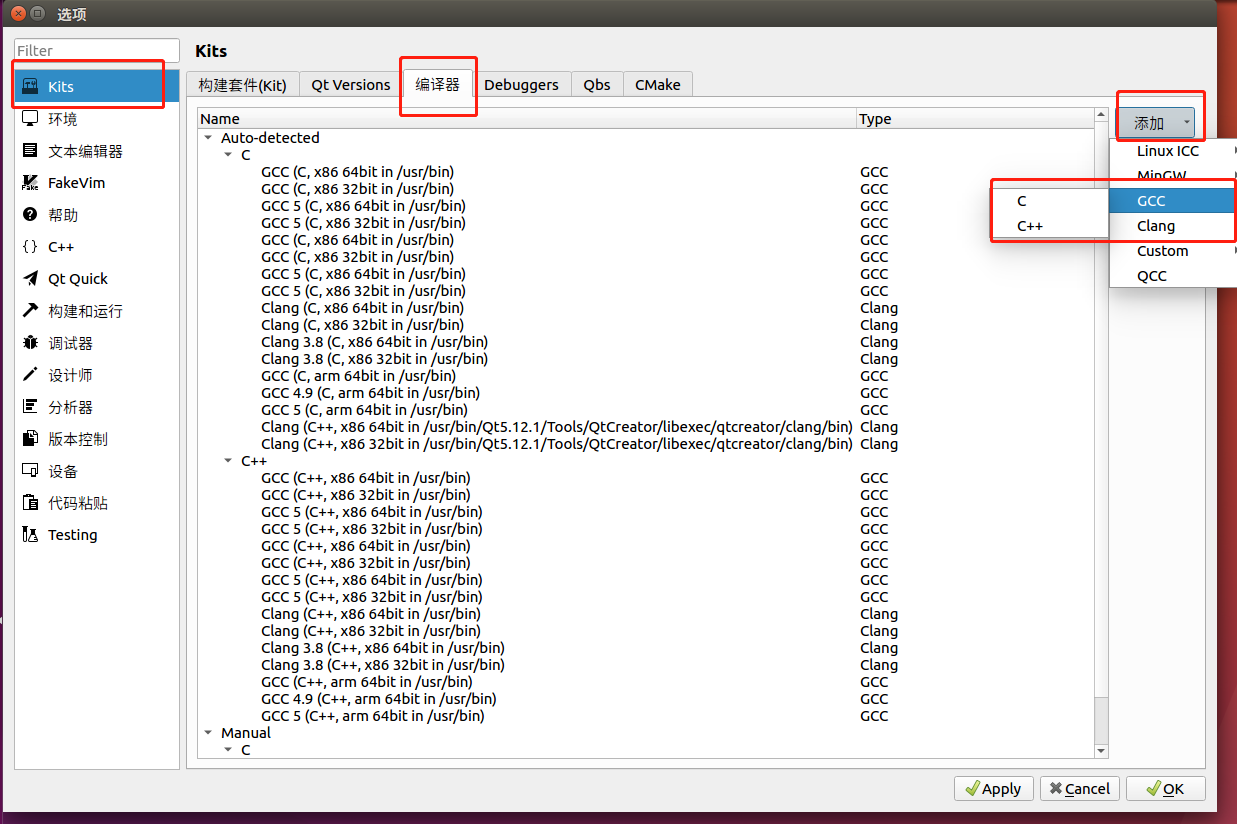The width and height of the screenshot is (1237, 824).
Task: Click the 构建和运行 build-and-run icon
Action: [30, 310]
